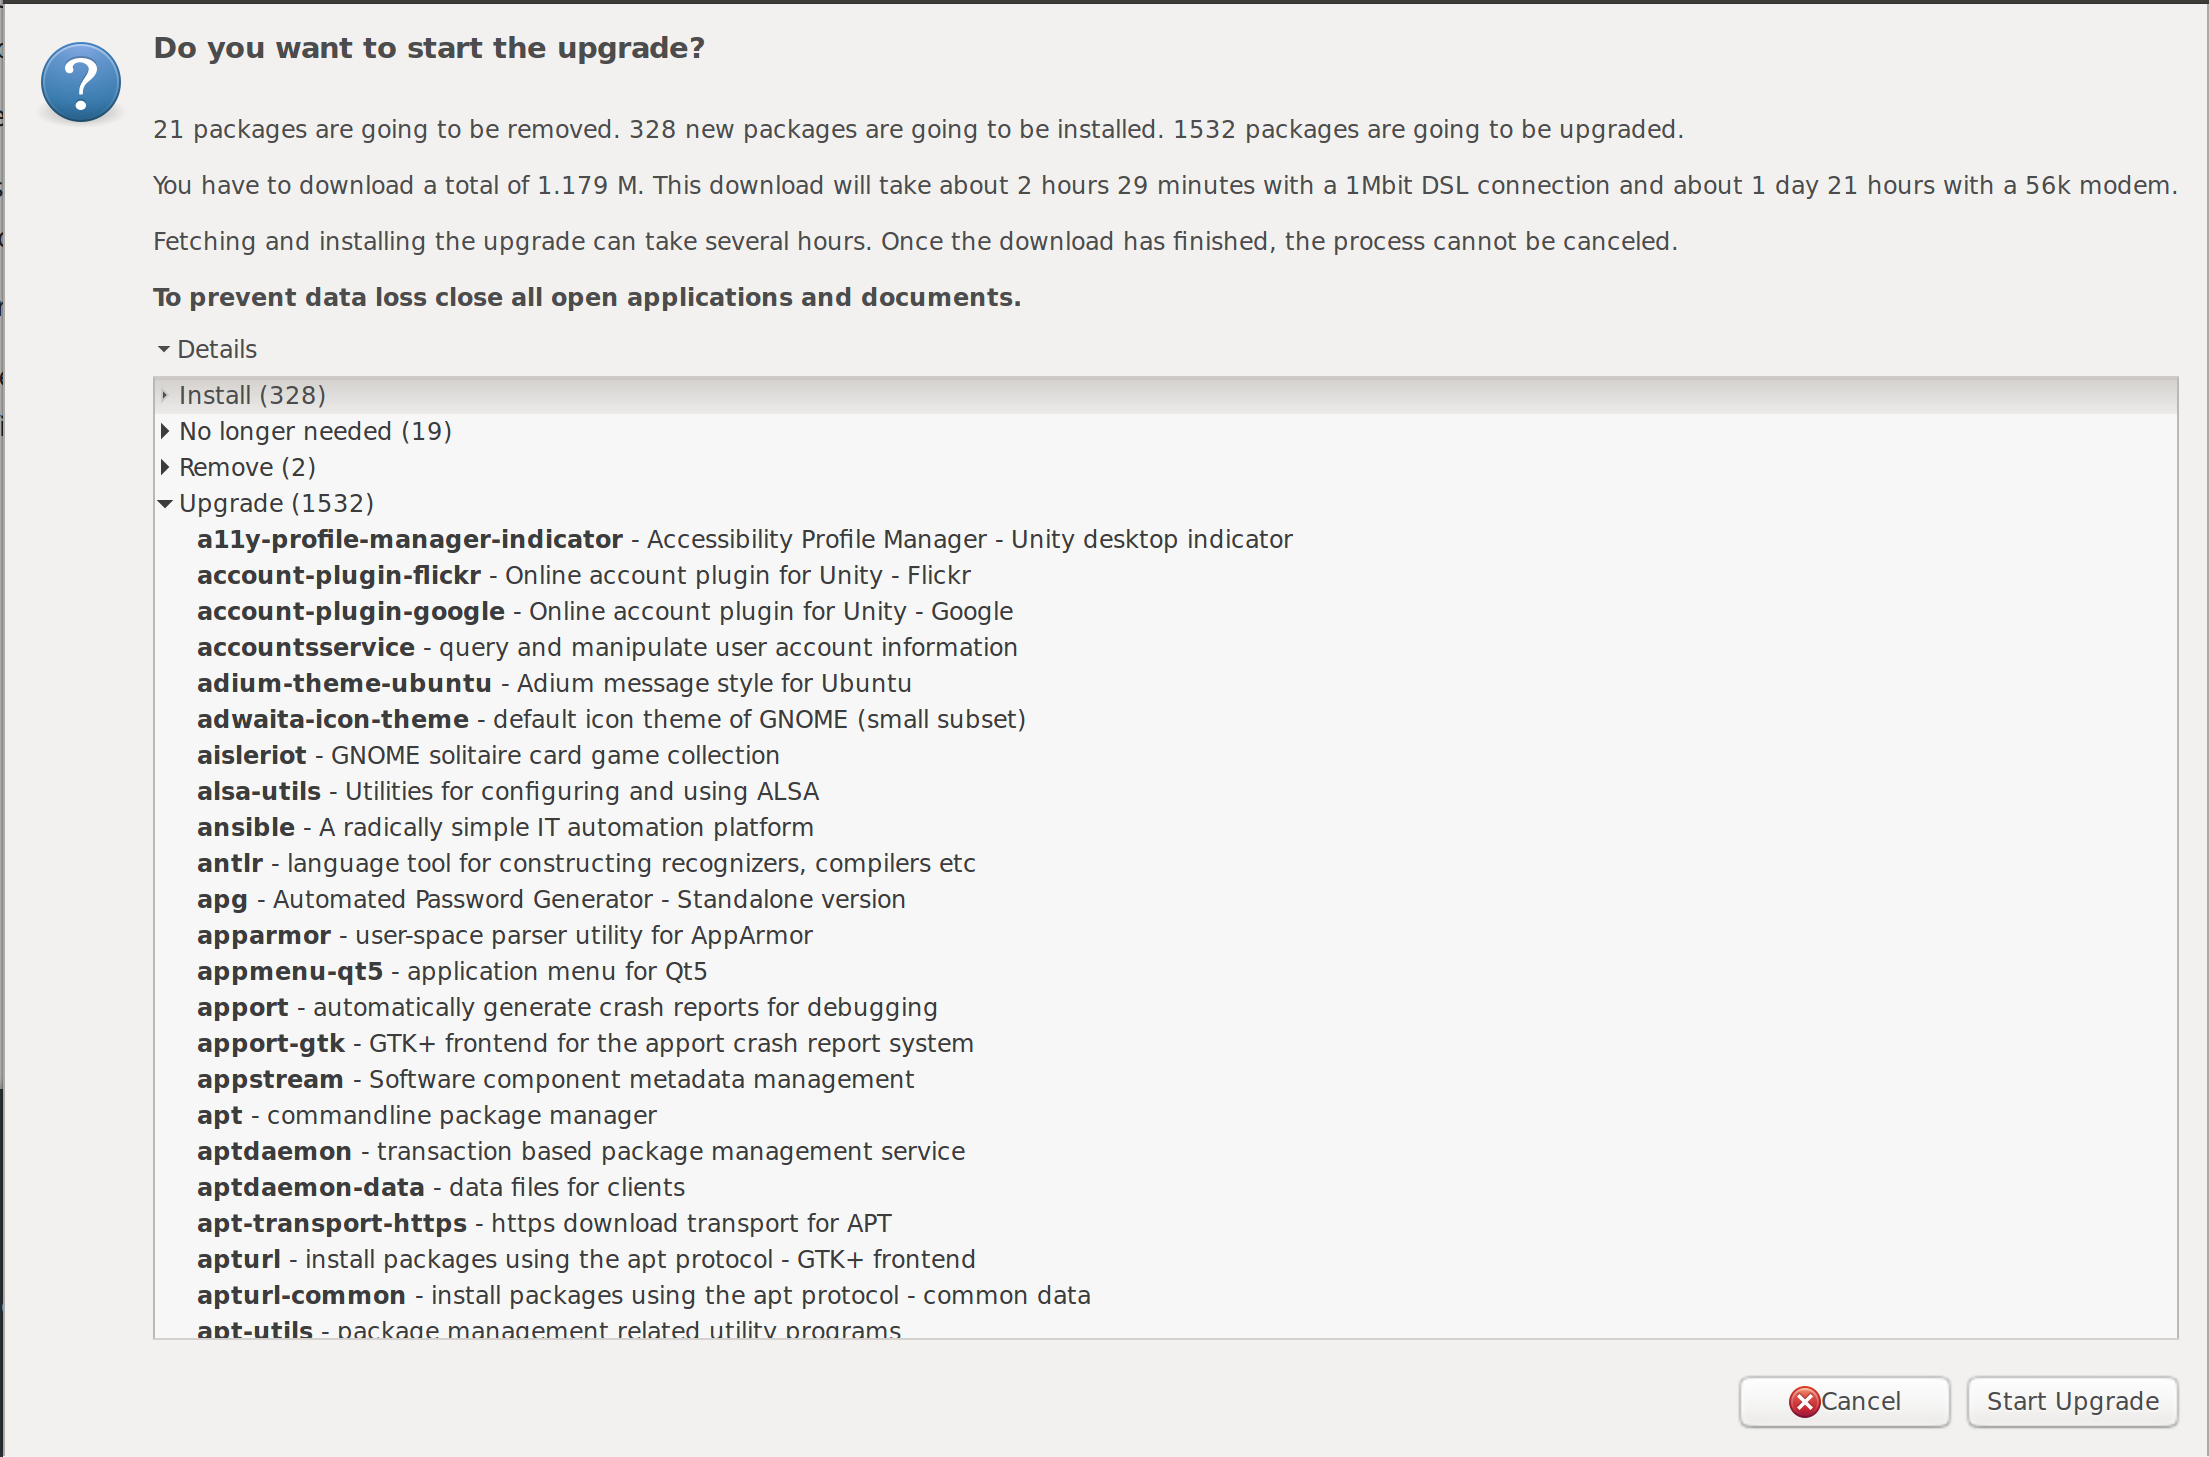The height and width of the screenshot is (1457, 2209).
Task: Cancel the upgrade dialog
Action: coord(1844,1401)
